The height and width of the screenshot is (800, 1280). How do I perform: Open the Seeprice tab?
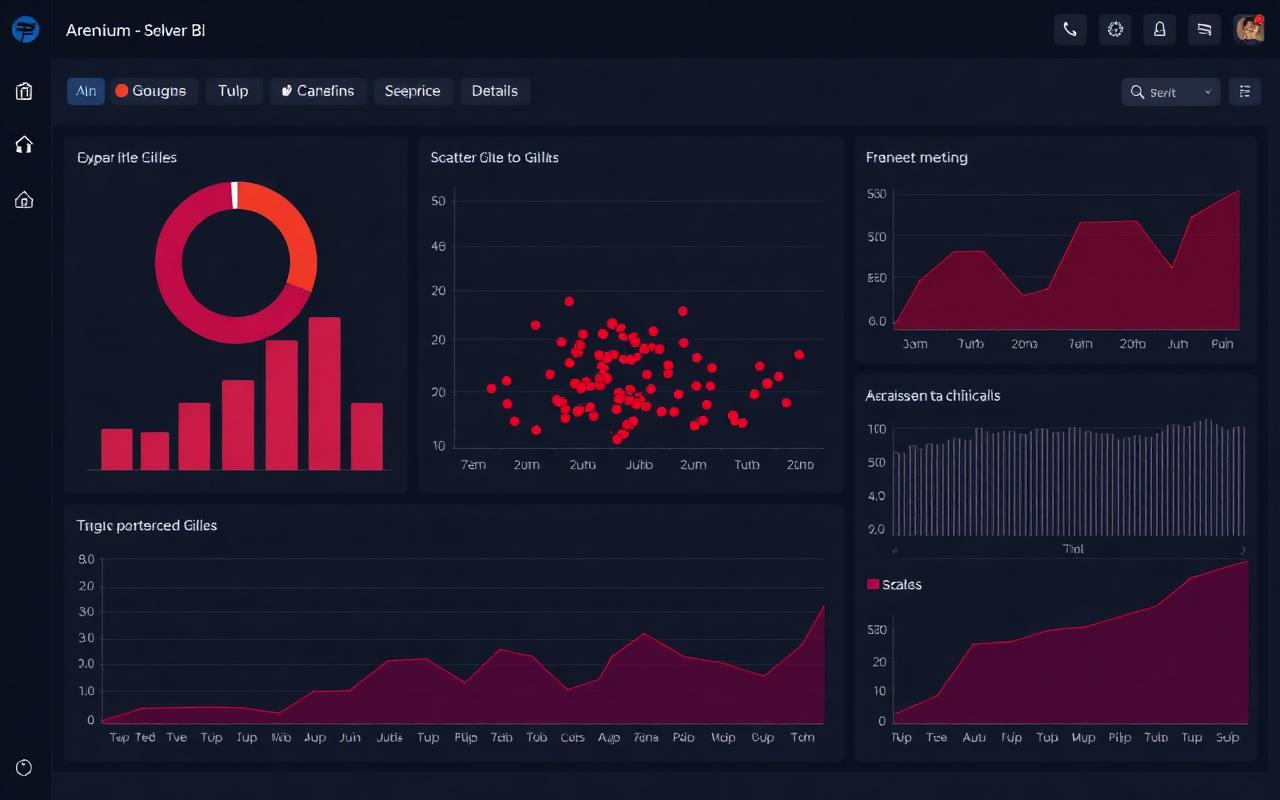[413, 91]
